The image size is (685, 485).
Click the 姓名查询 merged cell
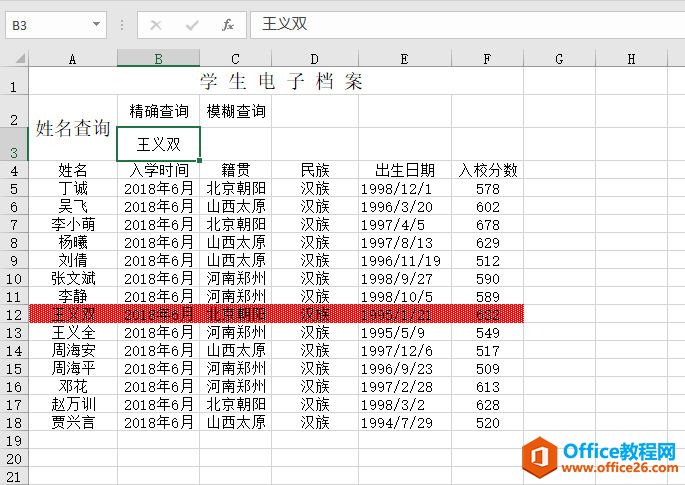tap(73, 128)
